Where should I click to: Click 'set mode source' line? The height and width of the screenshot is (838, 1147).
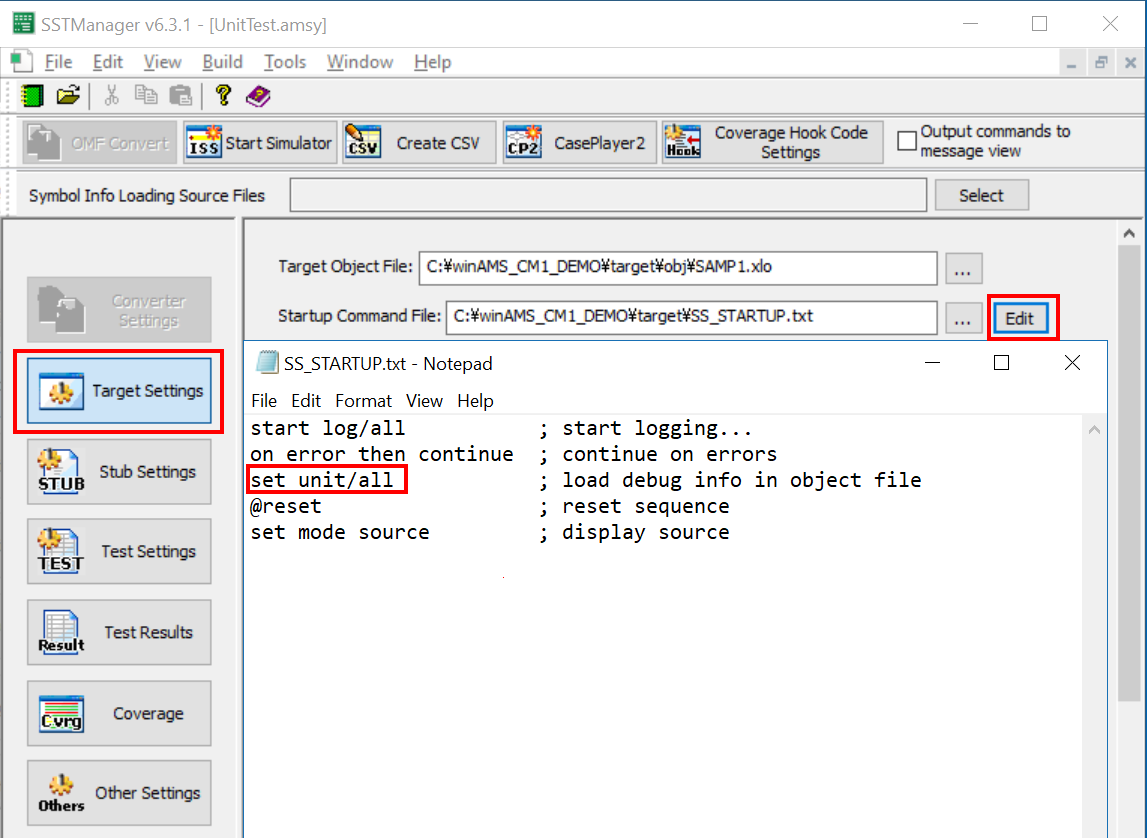click(340, 532)
